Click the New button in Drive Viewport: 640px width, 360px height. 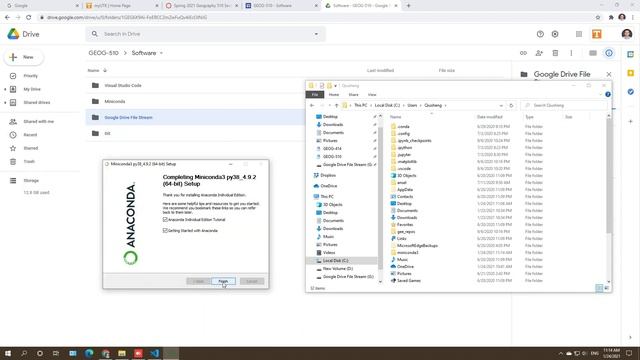[24, 57]
